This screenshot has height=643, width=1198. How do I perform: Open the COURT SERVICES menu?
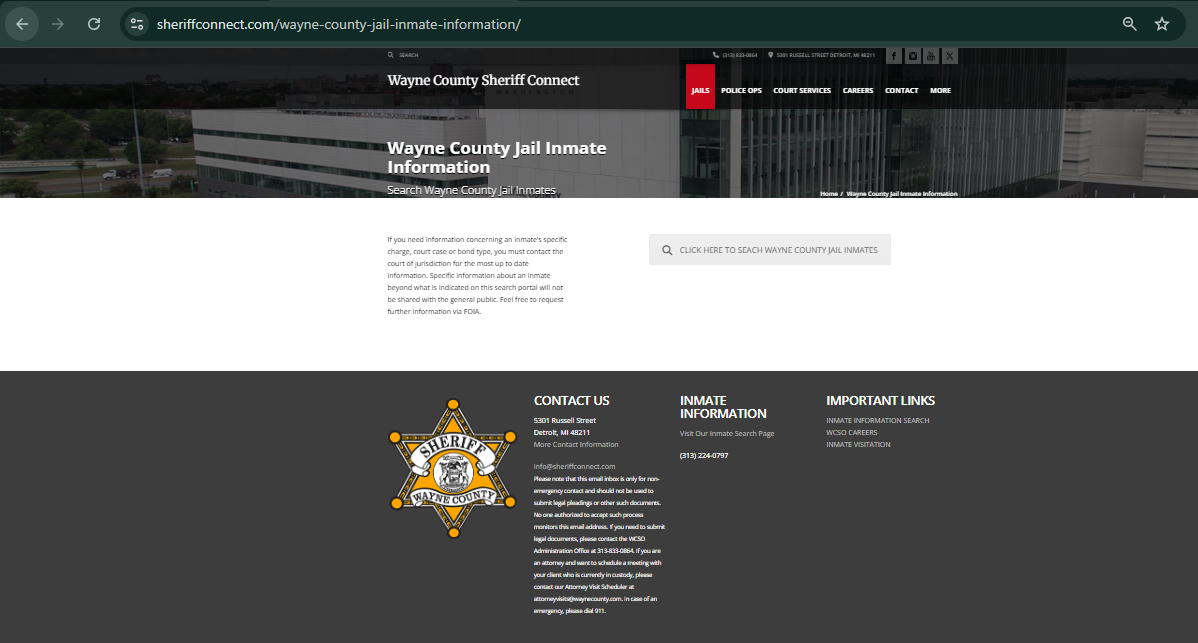[801, 90]
